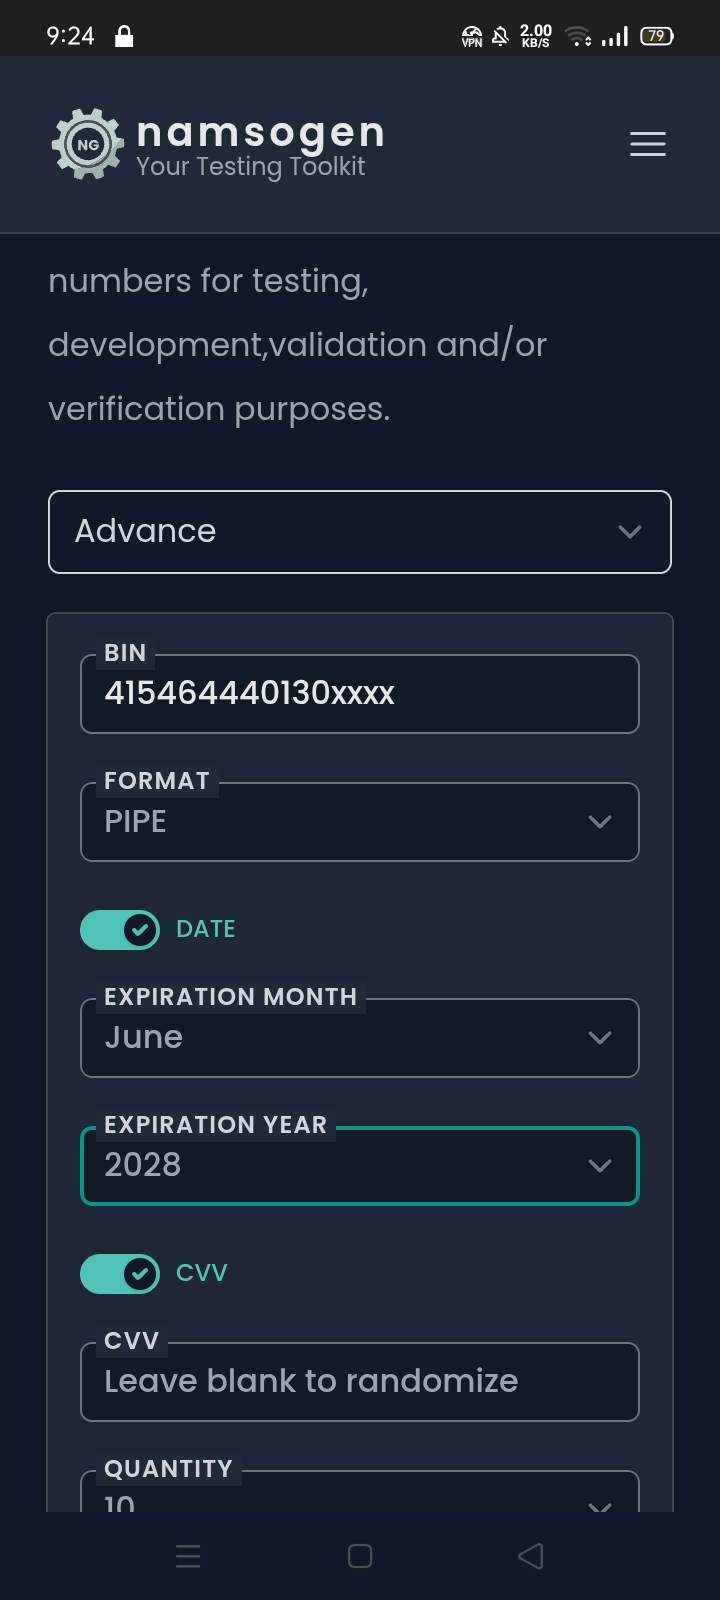This screenshot has height=1600, width=720.
Task: Turn off the CVV toggle switch
Action: click(120, 1274)
